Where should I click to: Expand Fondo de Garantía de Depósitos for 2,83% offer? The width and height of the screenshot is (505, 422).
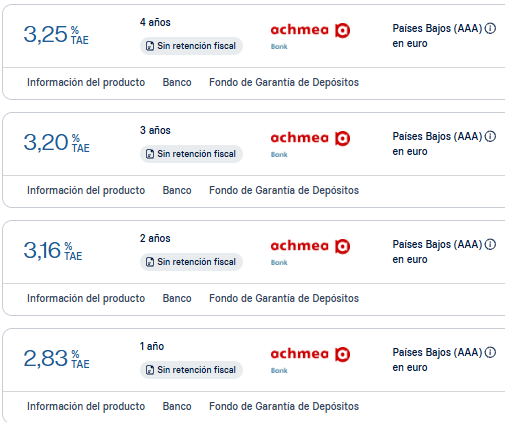(x=284, y=406)
